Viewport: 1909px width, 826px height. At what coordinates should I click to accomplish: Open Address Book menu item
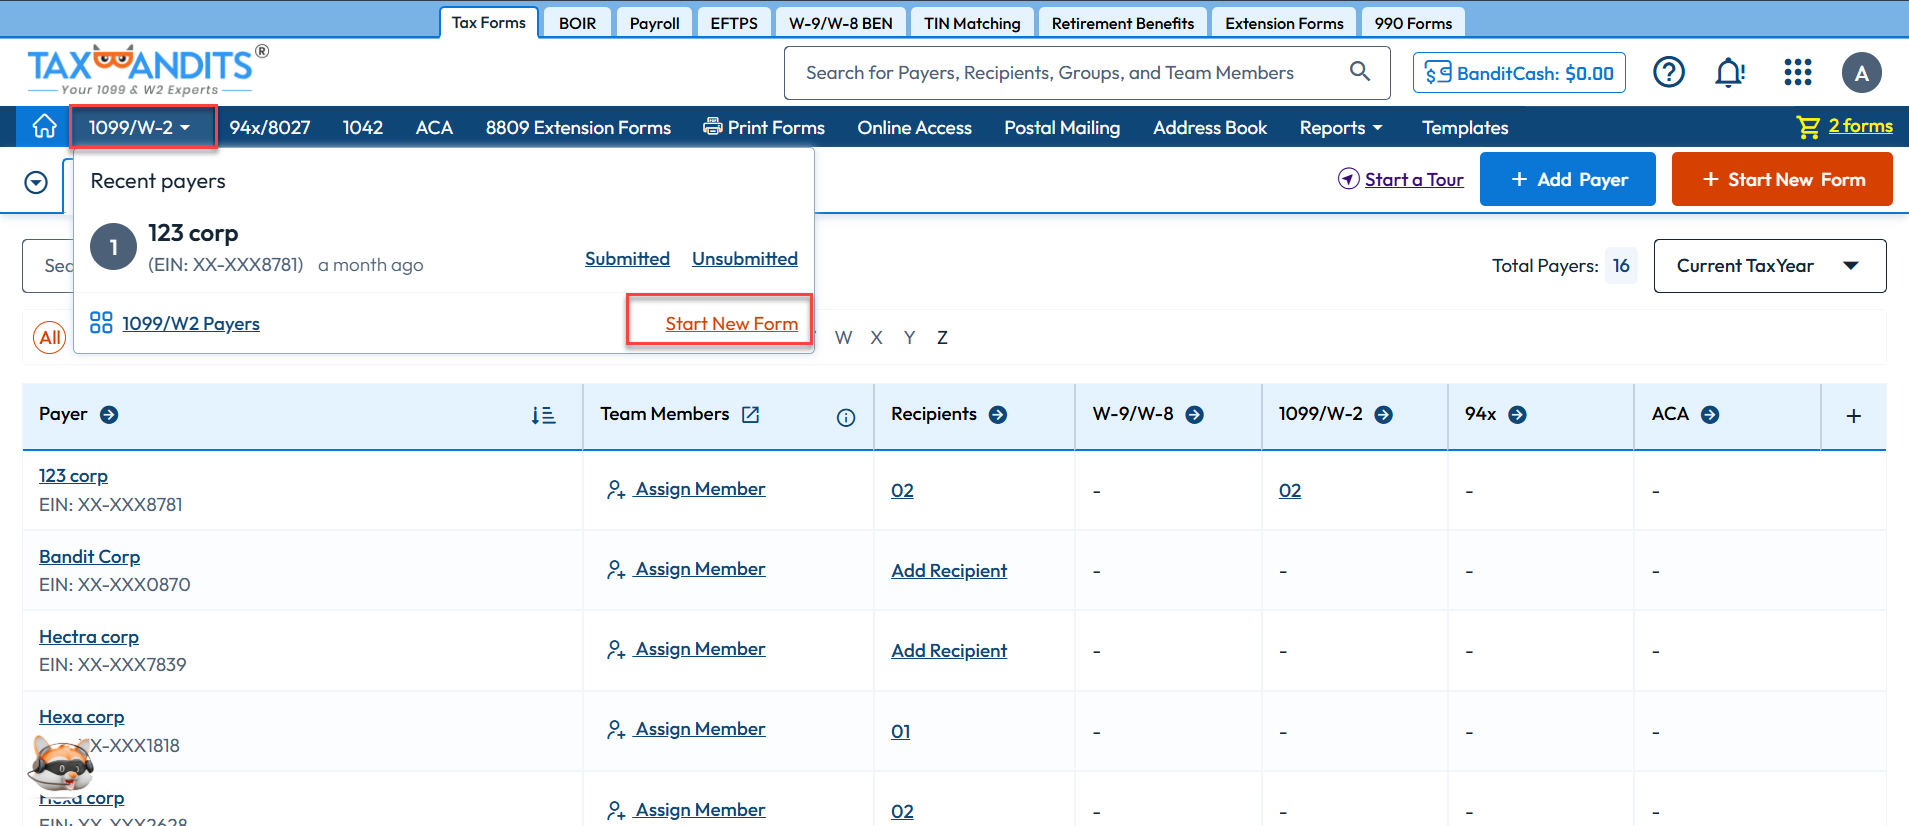tap(1210, 127)
